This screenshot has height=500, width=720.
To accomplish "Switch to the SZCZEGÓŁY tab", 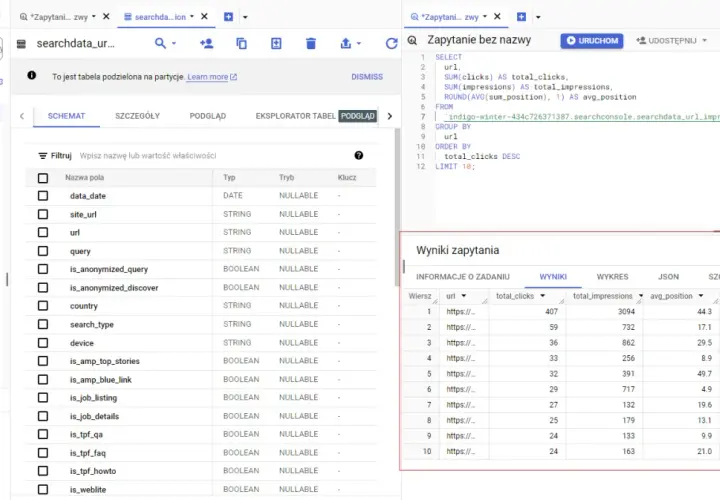I will click(x=137, y=116).
